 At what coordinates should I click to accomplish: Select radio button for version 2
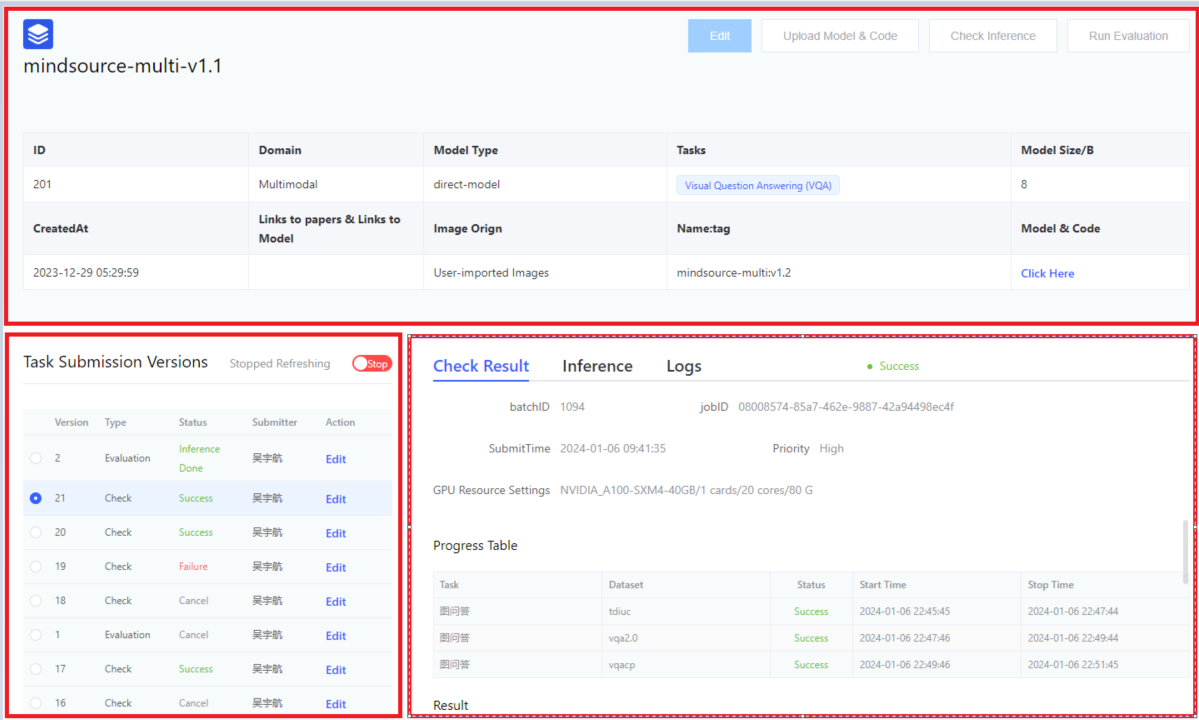click(36, 458)
